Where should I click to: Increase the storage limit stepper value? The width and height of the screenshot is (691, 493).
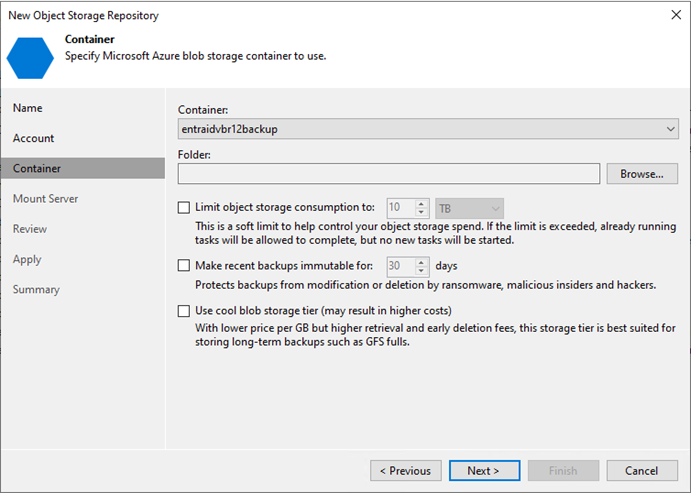click(x=421, y=204)
